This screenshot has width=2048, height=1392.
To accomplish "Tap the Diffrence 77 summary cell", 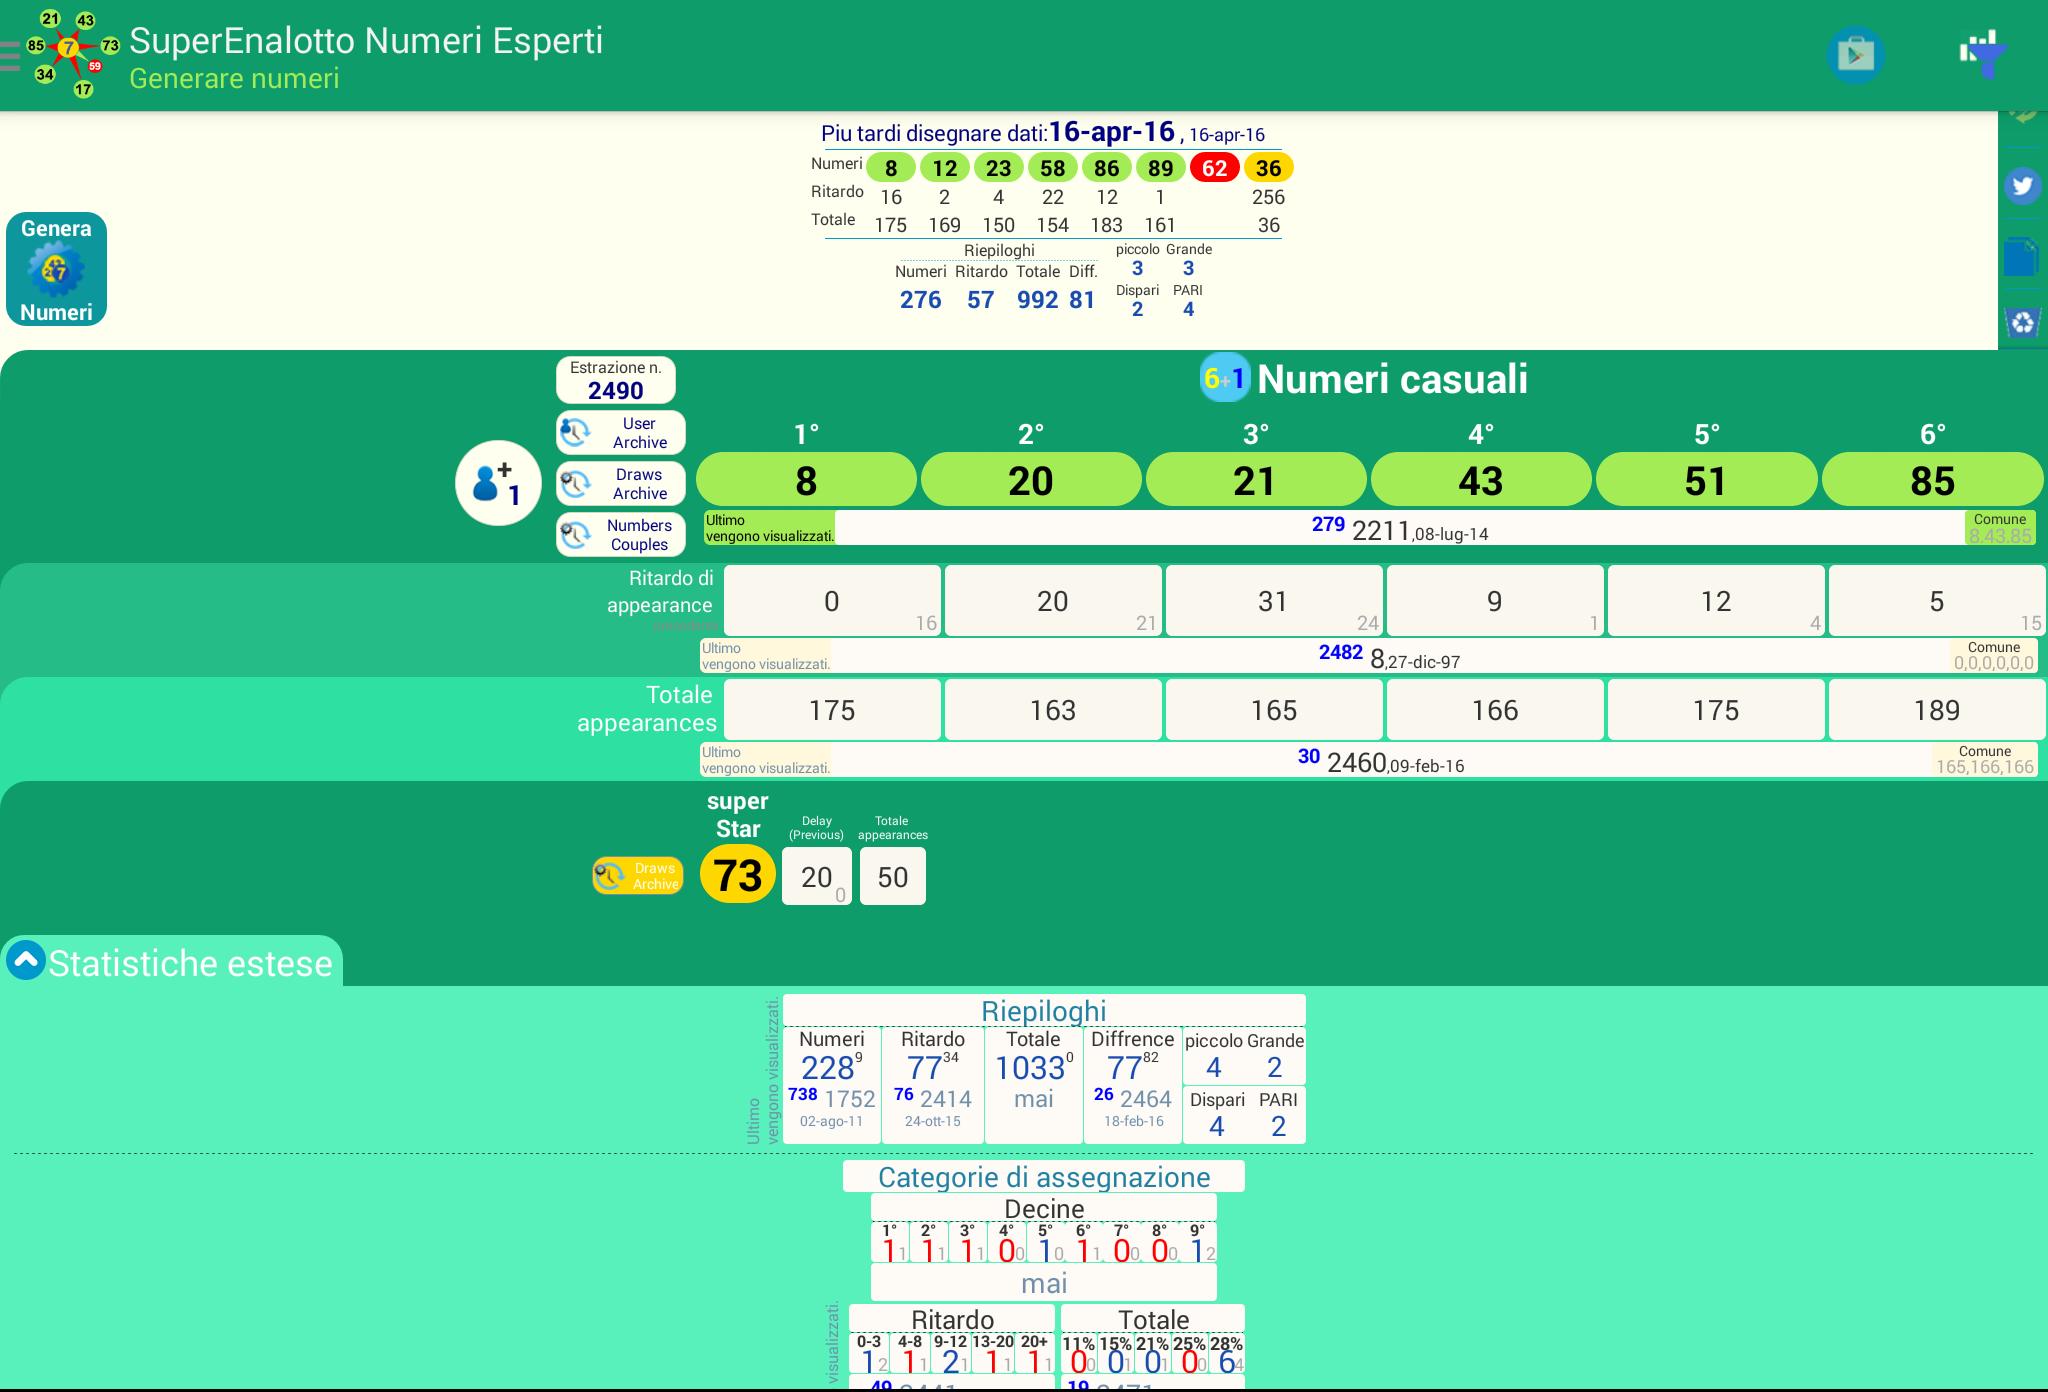I will 1133,1085.
